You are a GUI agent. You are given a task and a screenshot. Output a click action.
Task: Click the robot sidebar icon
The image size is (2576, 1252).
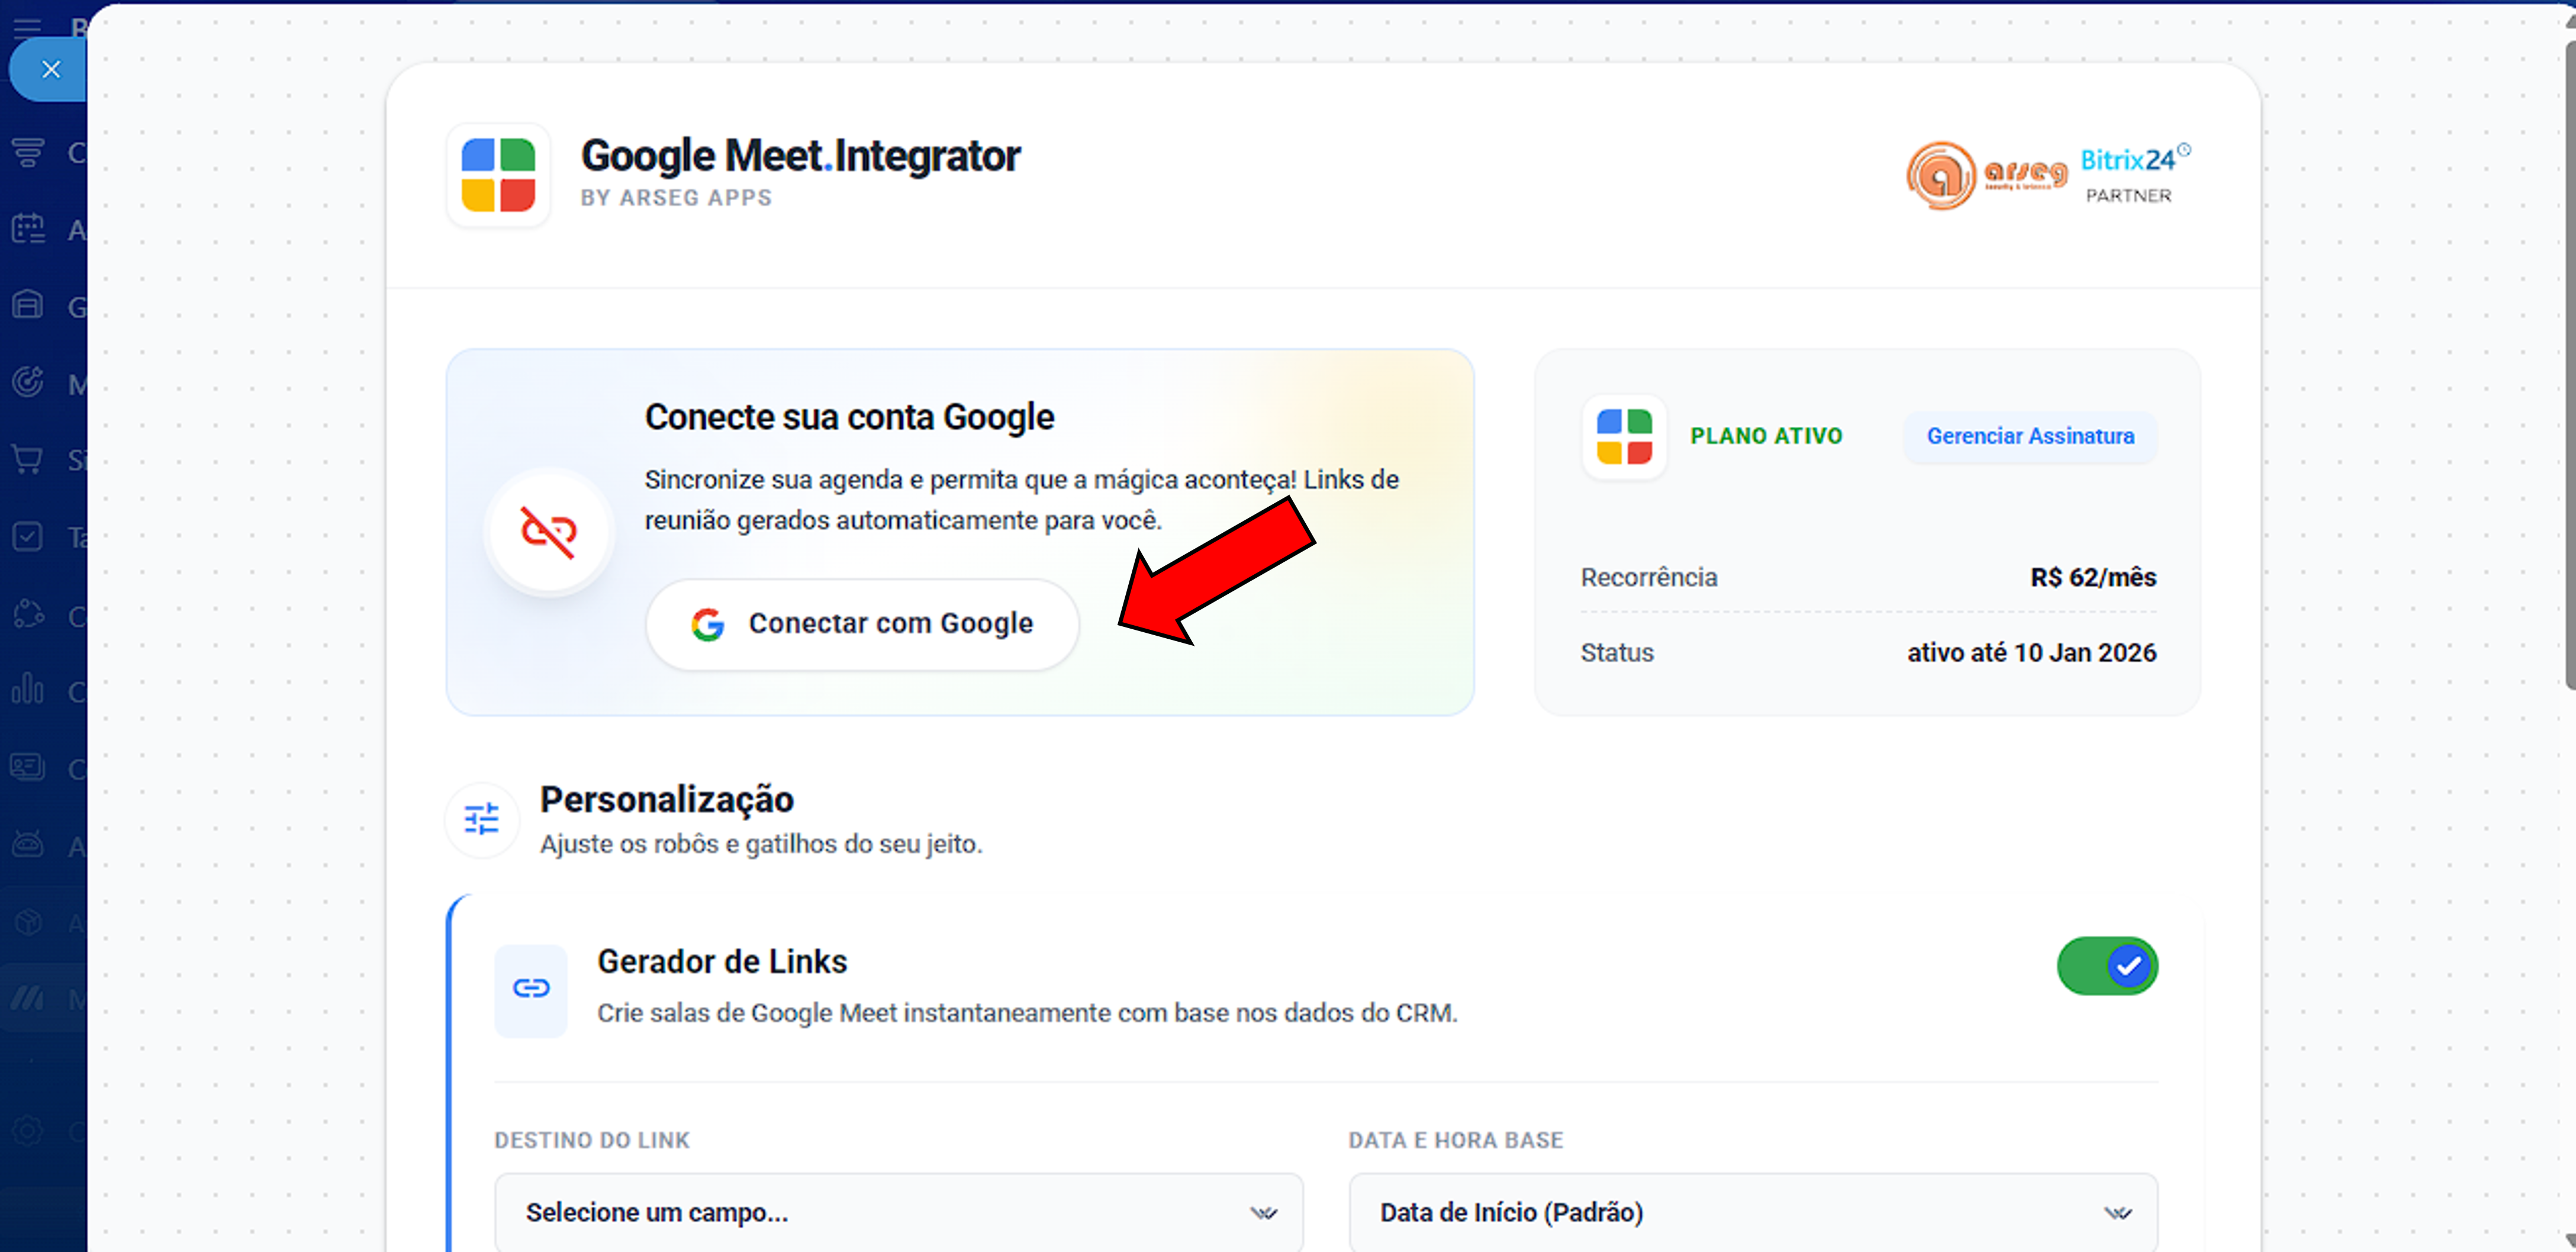point(28,845)
